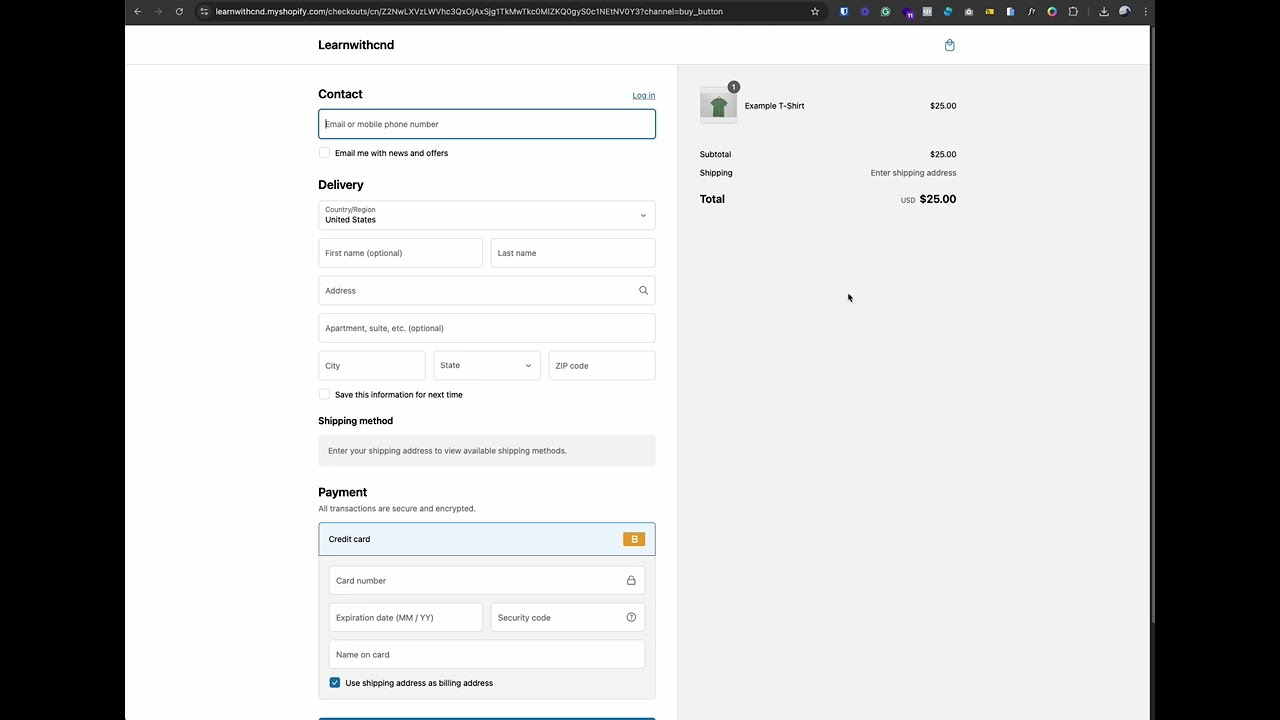
Task: Click the card number lock icon
Action: pyautogui.click(x=631, y=580)
